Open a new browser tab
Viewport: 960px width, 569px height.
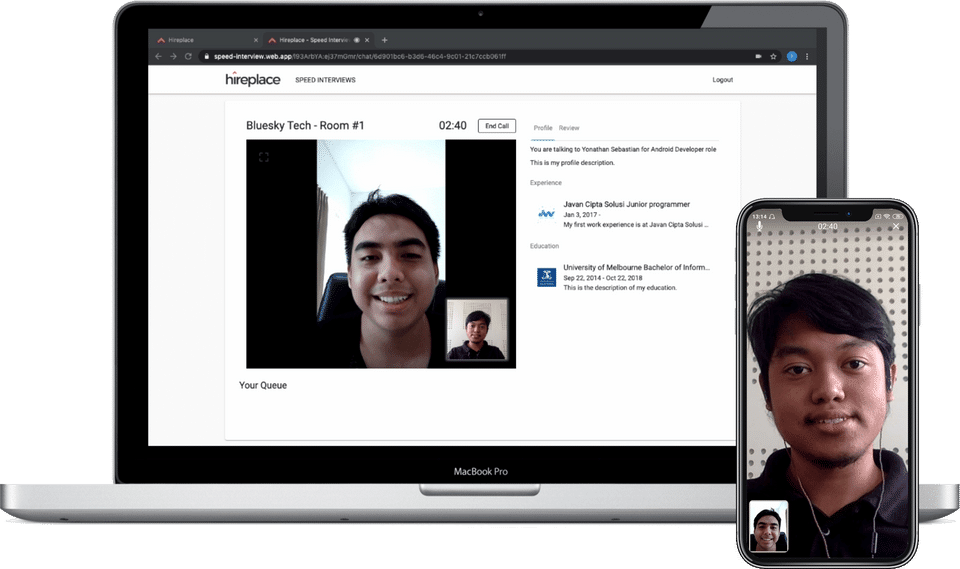pyautogui.click(x=384, y=40)
